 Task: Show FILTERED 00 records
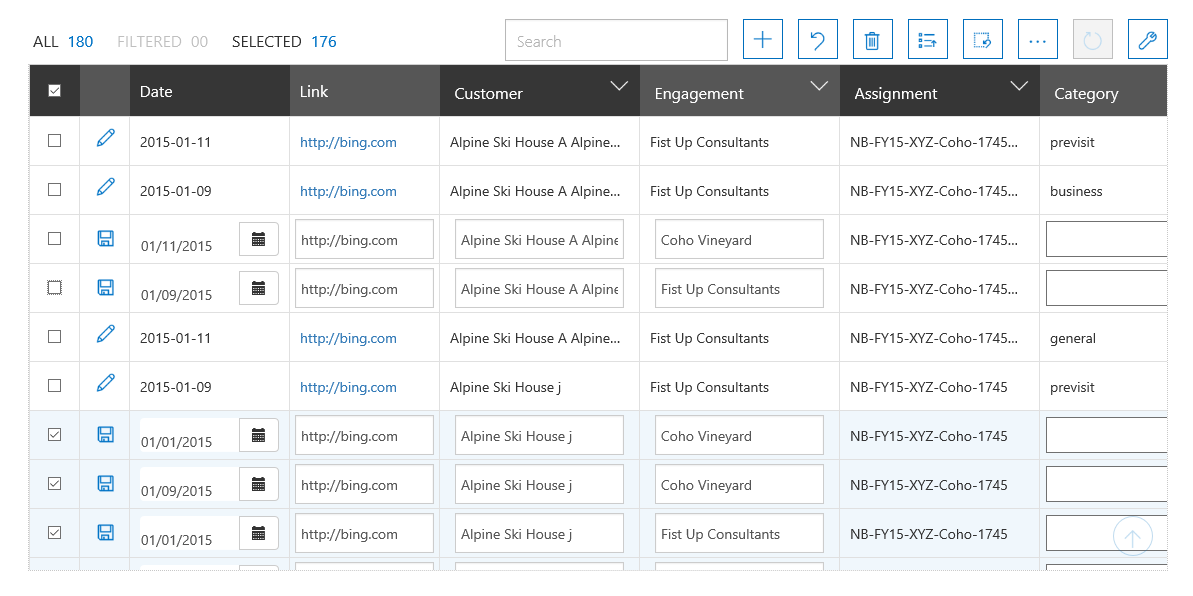pyautogui.click(x=162, y=41)
